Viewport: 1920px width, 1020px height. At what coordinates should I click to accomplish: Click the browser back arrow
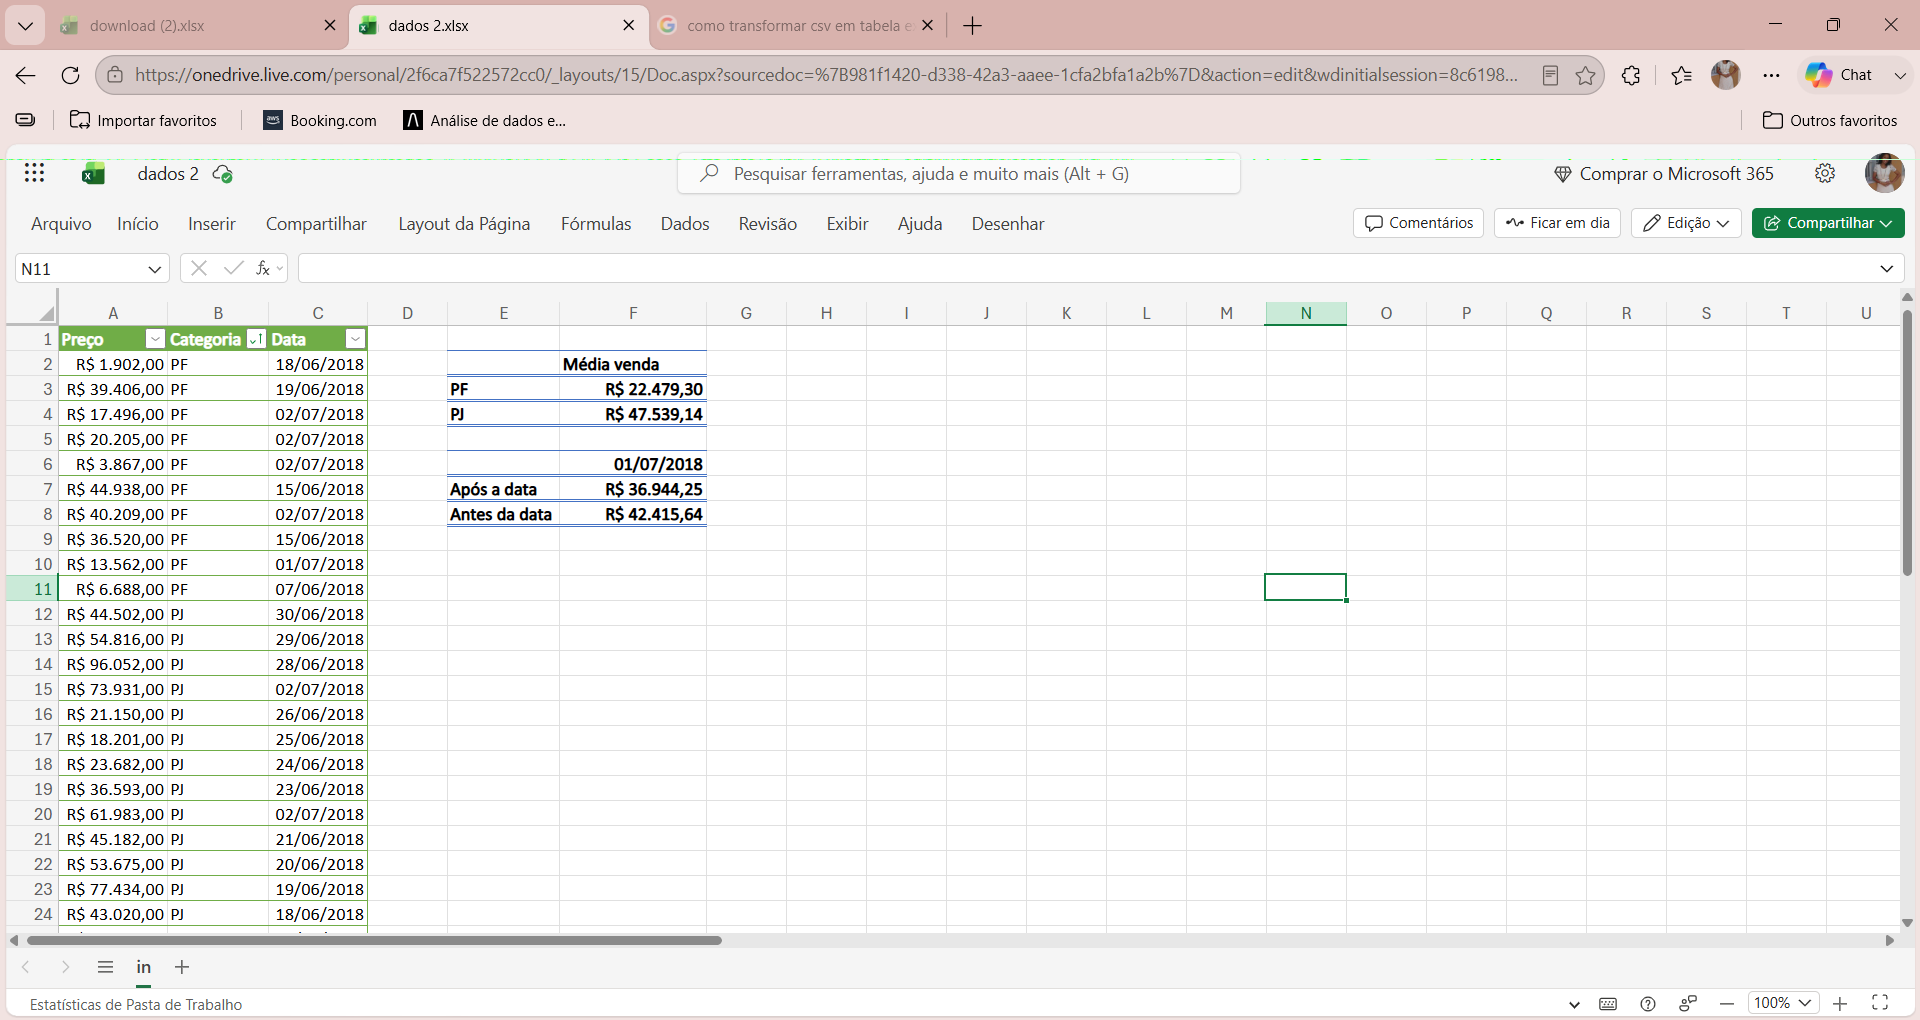[26, 75]
